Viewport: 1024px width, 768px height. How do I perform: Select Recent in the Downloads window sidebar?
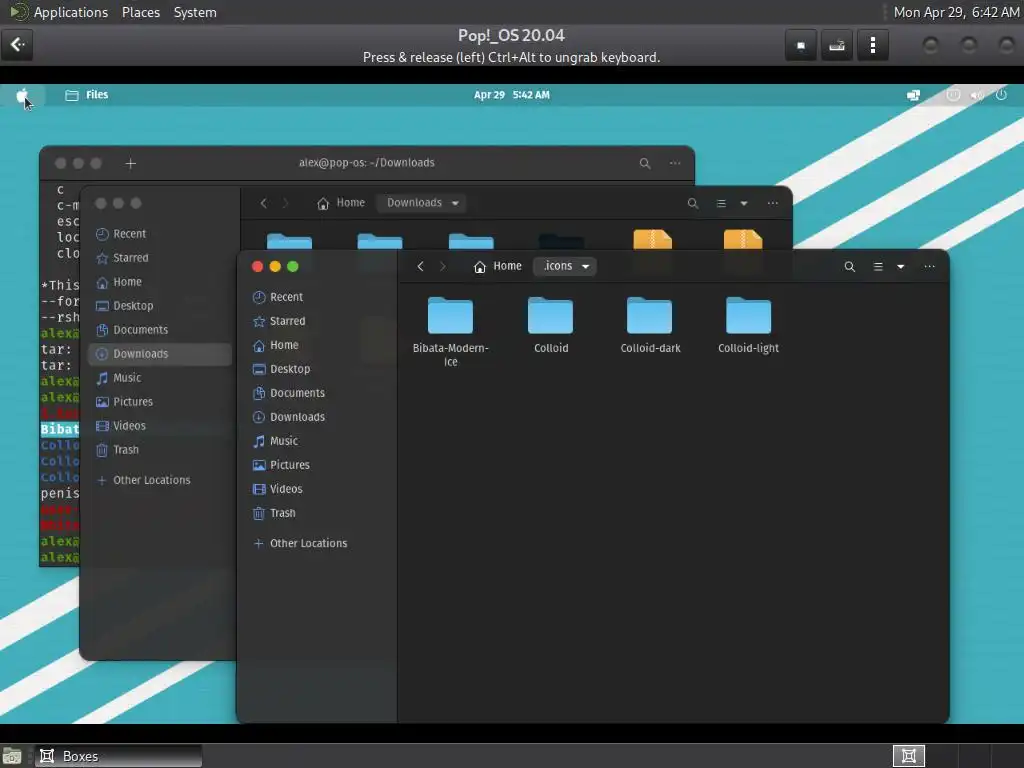pyautogui.click(x=160, y=234)
